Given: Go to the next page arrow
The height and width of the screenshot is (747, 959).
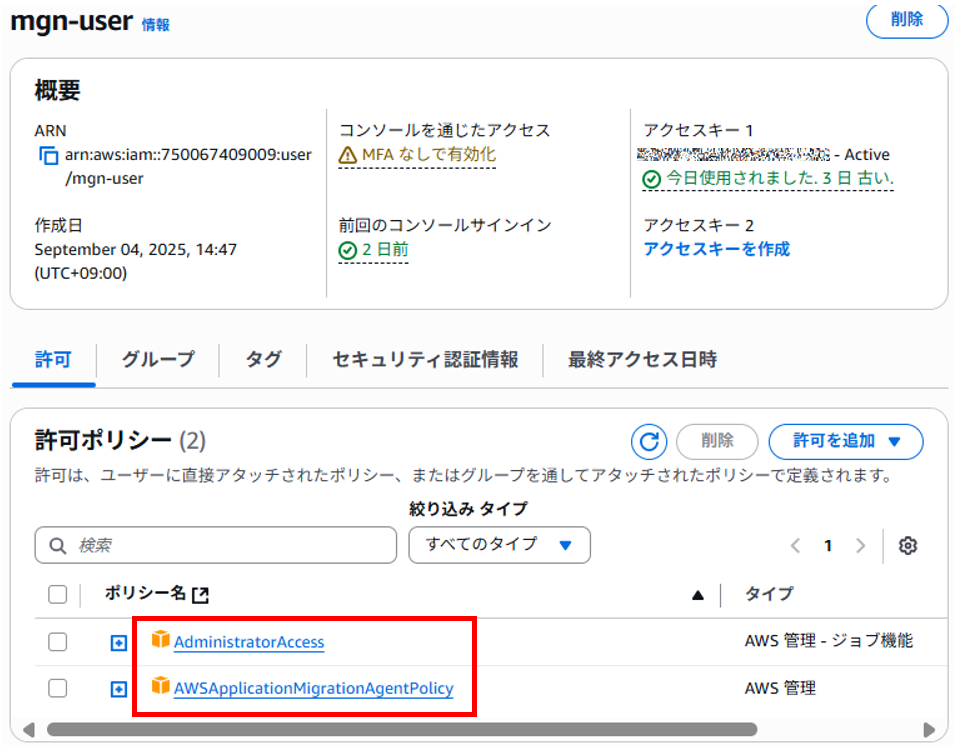Looking at the screenshot, I should (861, 545).
